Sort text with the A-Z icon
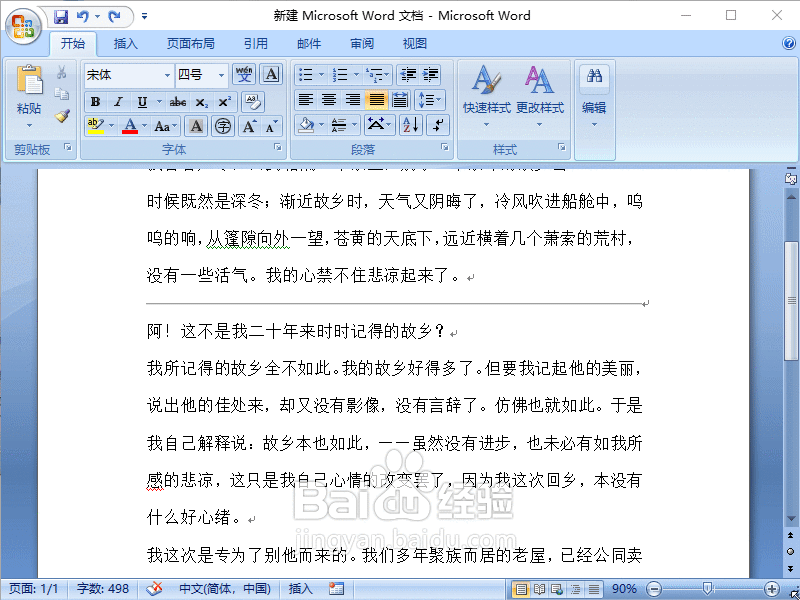This screenshot has width=800, height=600. 411,124
